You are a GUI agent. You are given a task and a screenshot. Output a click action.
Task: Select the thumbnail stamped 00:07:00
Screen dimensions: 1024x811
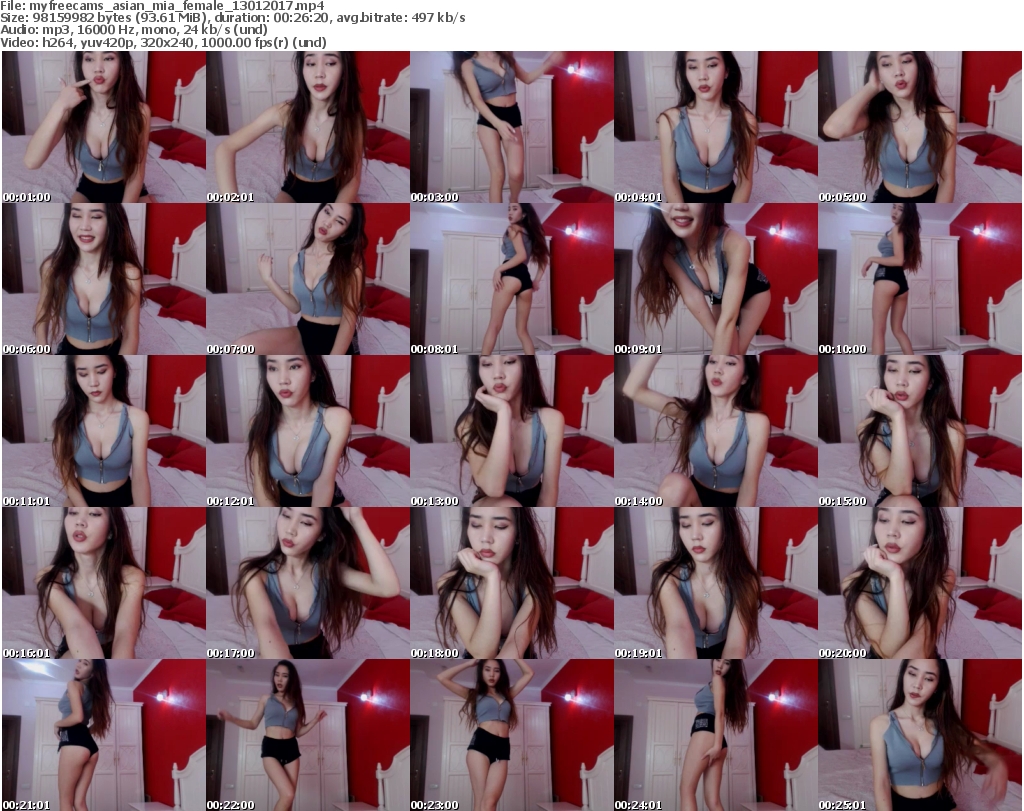coord(308,279)
